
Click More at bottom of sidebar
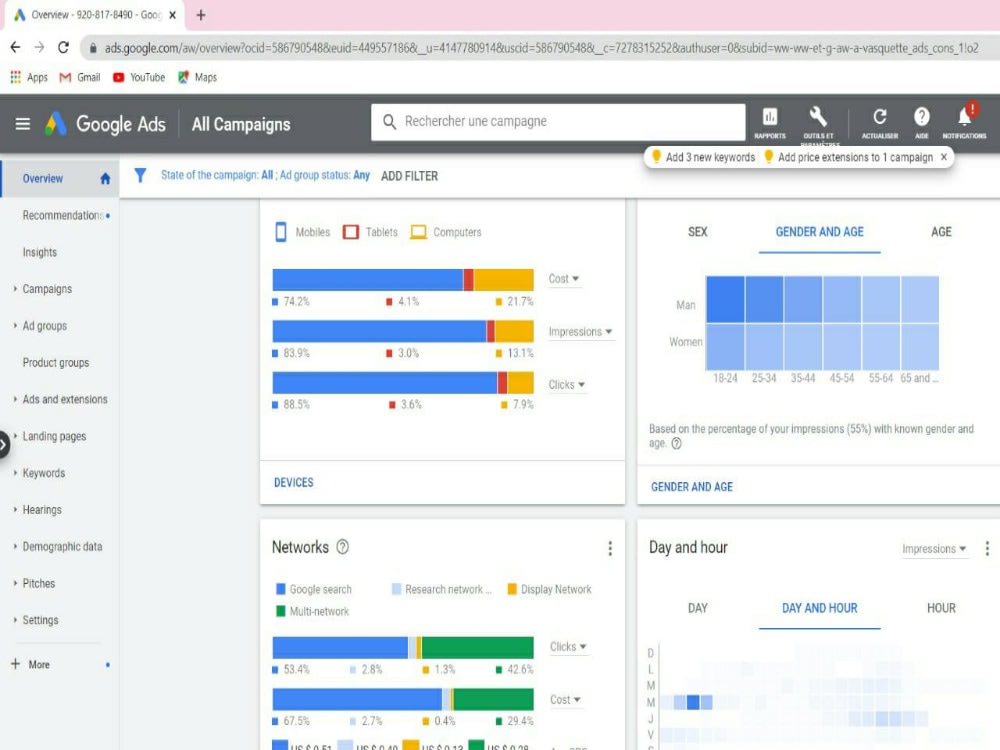coord(39,665)
